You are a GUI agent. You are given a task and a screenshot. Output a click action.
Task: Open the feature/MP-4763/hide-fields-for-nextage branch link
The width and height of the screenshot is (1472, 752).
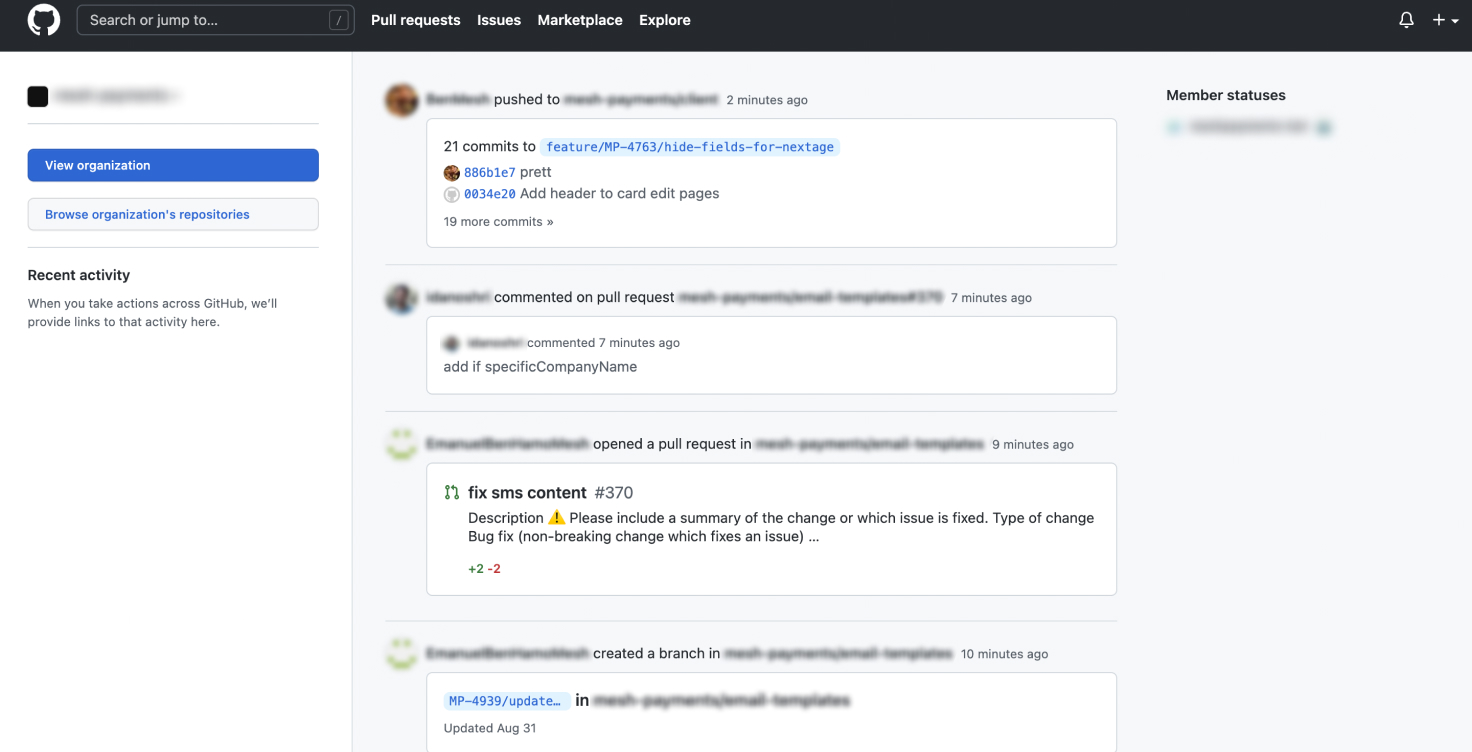tap(689, 147)
